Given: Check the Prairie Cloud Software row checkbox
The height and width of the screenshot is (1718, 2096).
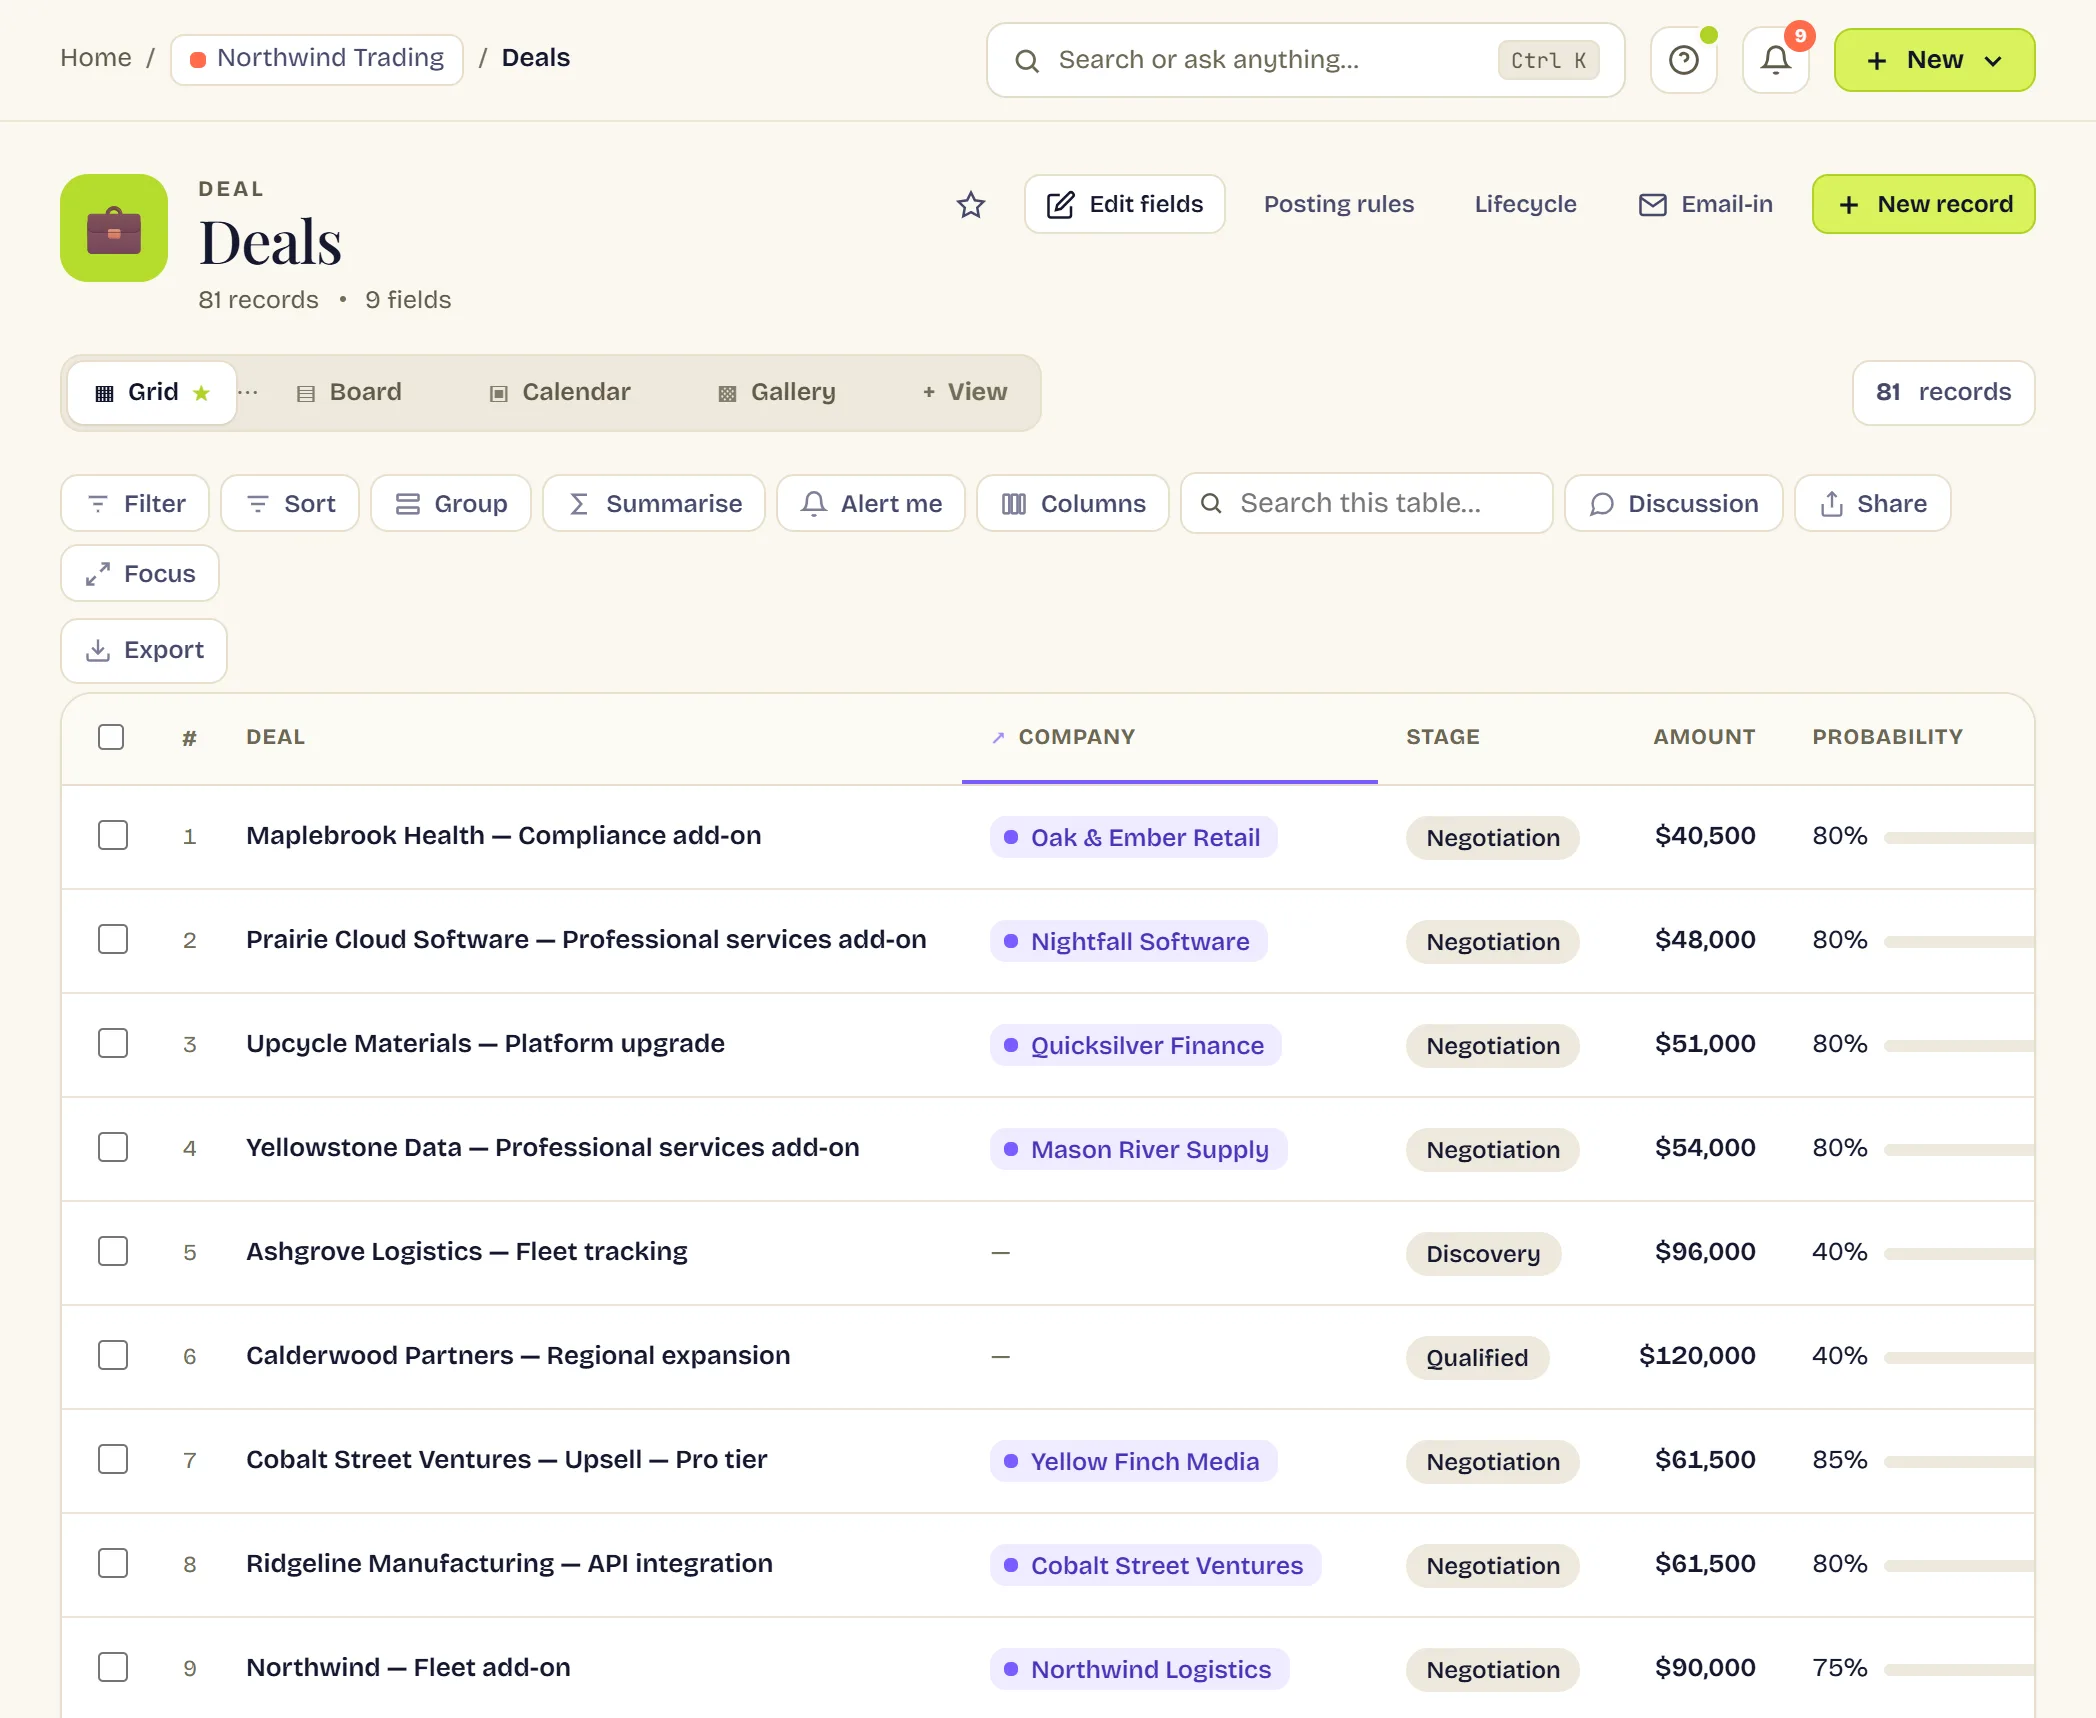Looking at the screenshot, I should point(113,939).
